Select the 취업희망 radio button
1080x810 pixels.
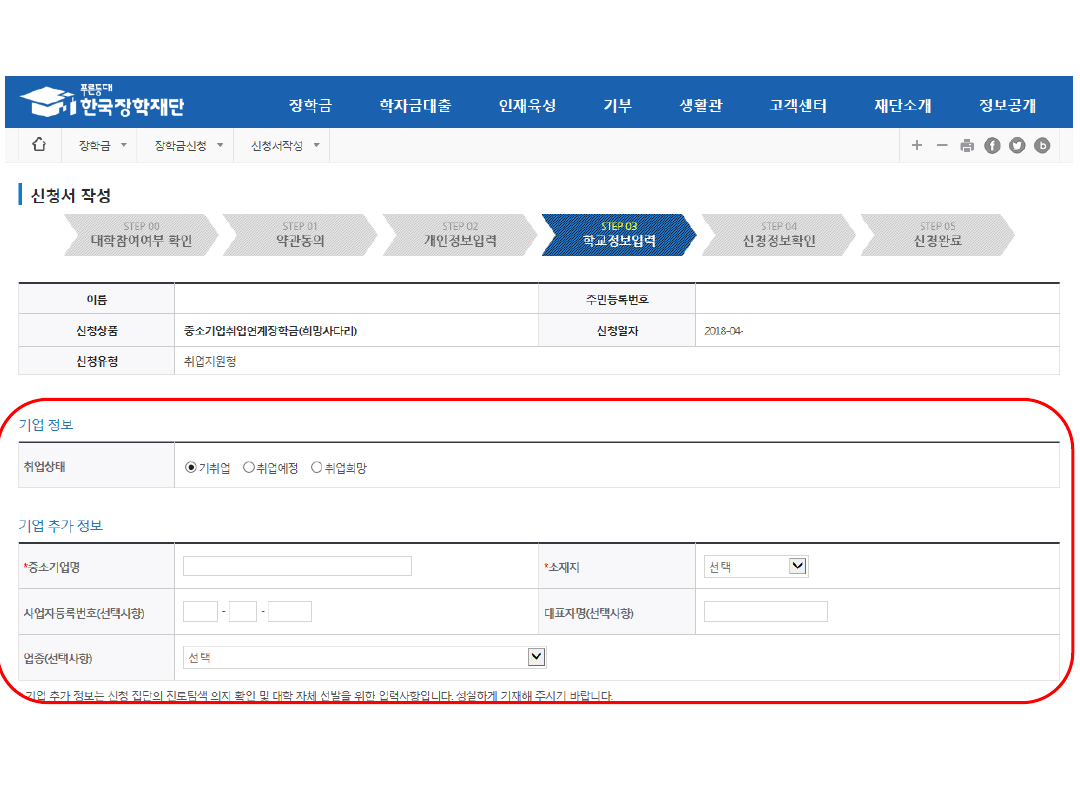[317, 467]
